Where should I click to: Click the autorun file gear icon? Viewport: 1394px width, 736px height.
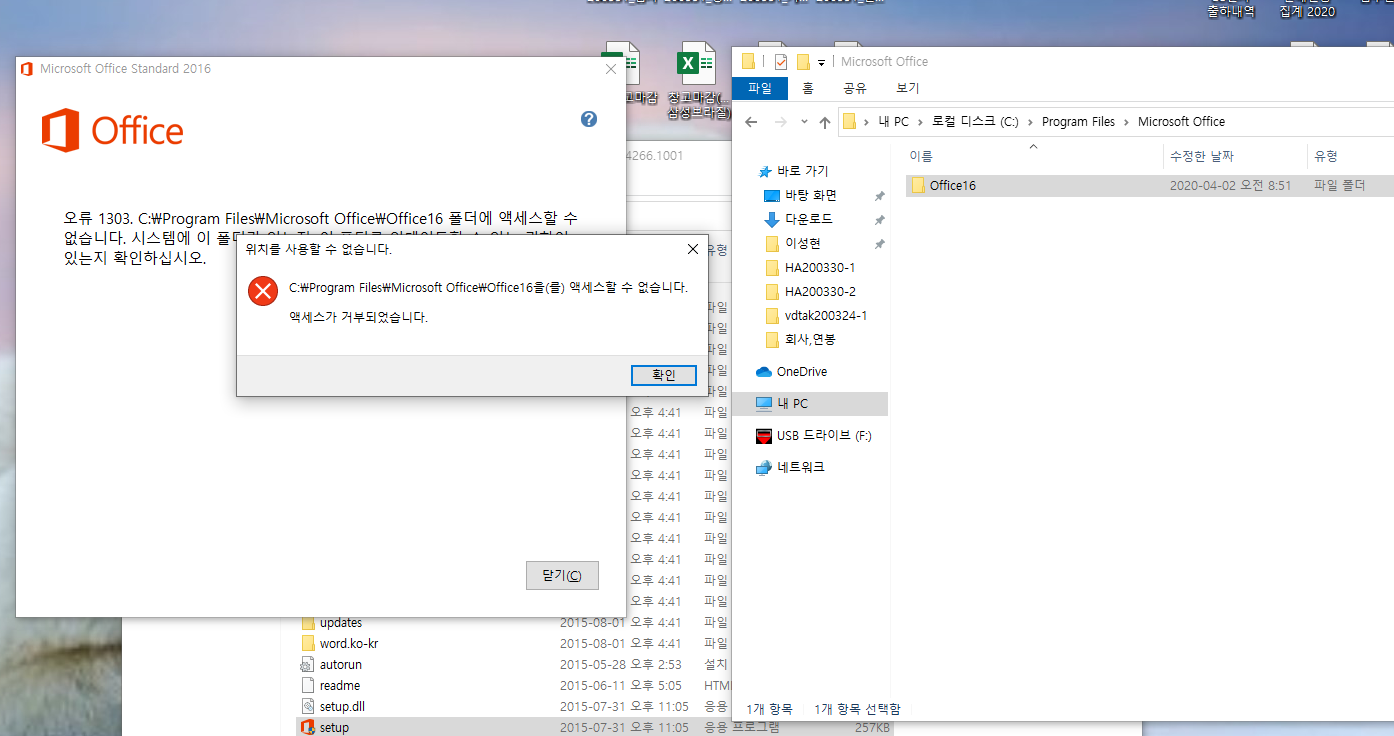coord(308,664)
